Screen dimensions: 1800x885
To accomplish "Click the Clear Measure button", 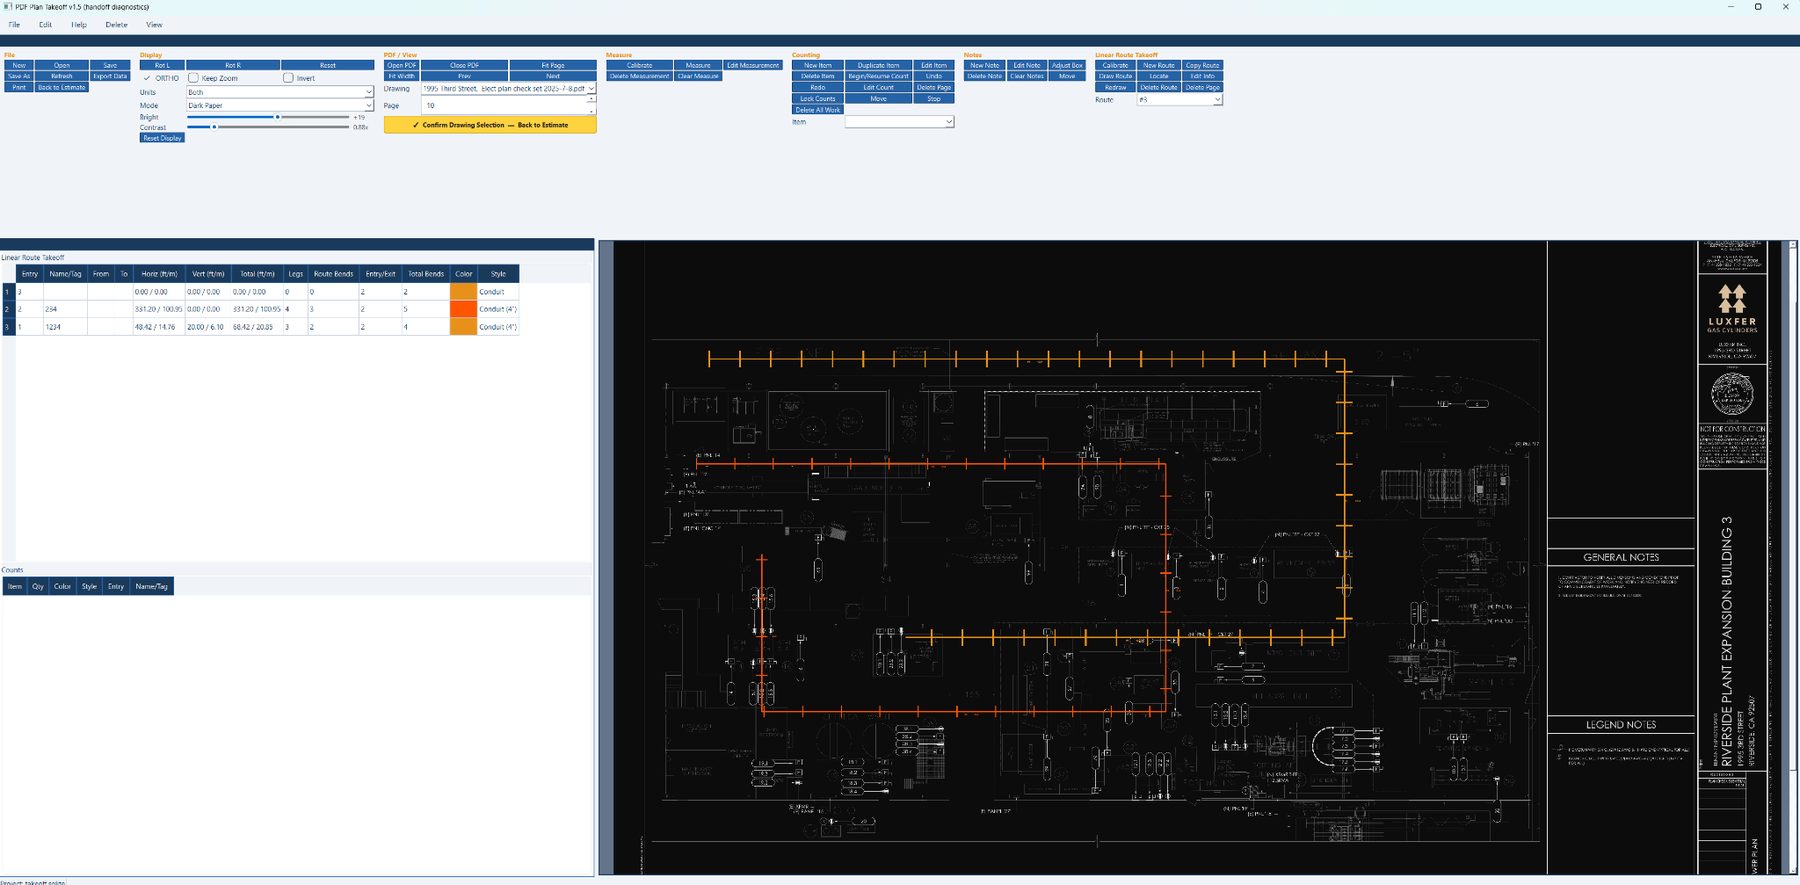I will tap(698, 76).
